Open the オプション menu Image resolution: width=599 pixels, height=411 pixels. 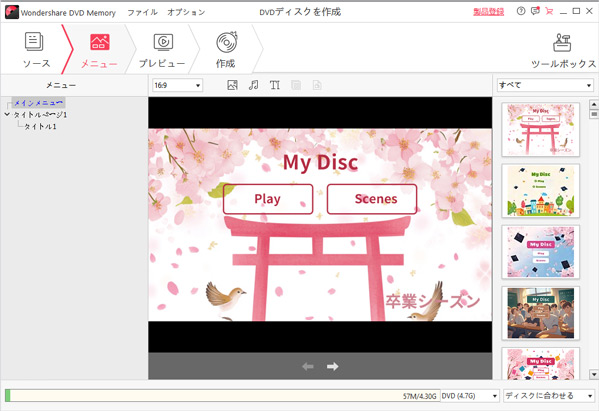(186, 12)
